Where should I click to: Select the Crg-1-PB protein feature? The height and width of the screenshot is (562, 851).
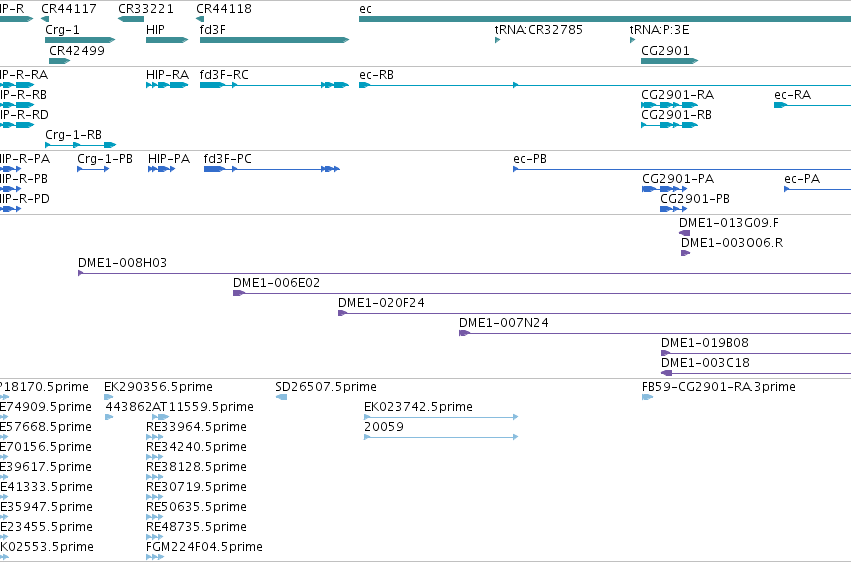pyautogui.click(x=93, y=169)
